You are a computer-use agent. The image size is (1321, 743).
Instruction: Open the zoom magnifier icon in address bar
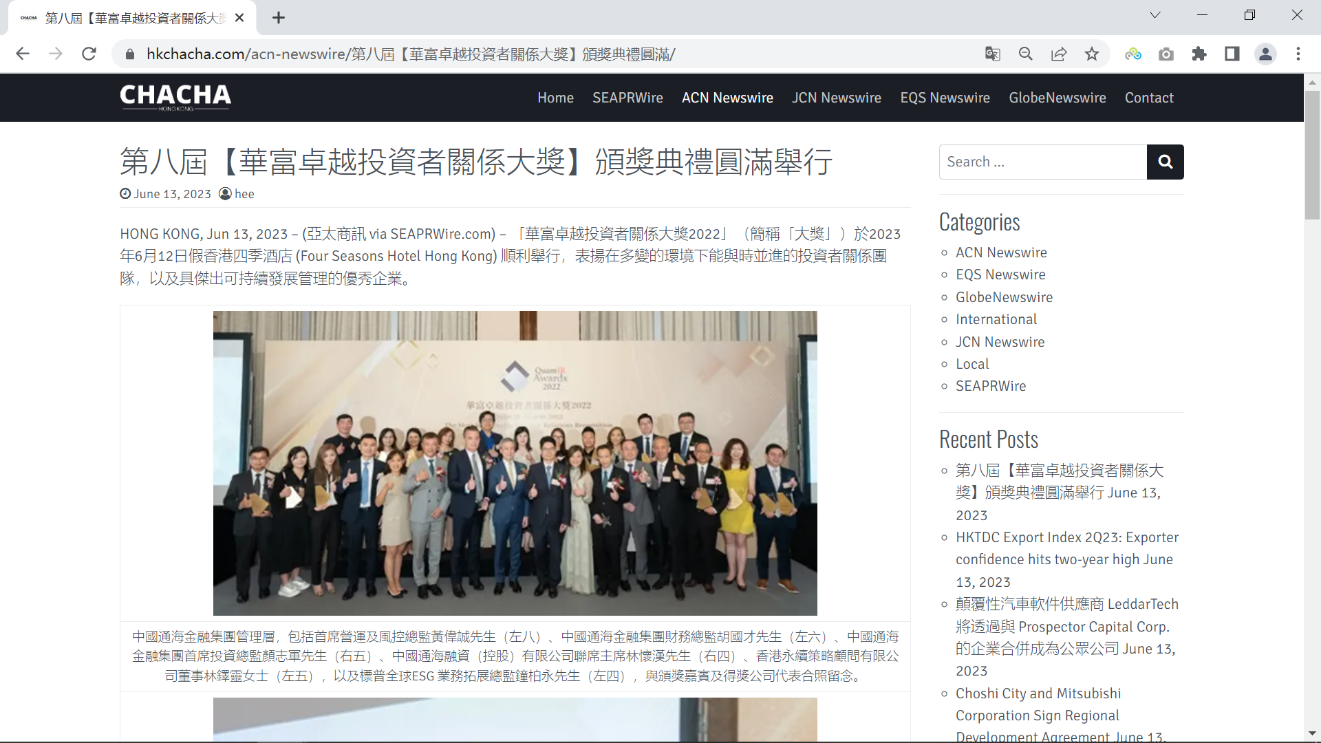pyautogui.click(x=1025, y=54)
